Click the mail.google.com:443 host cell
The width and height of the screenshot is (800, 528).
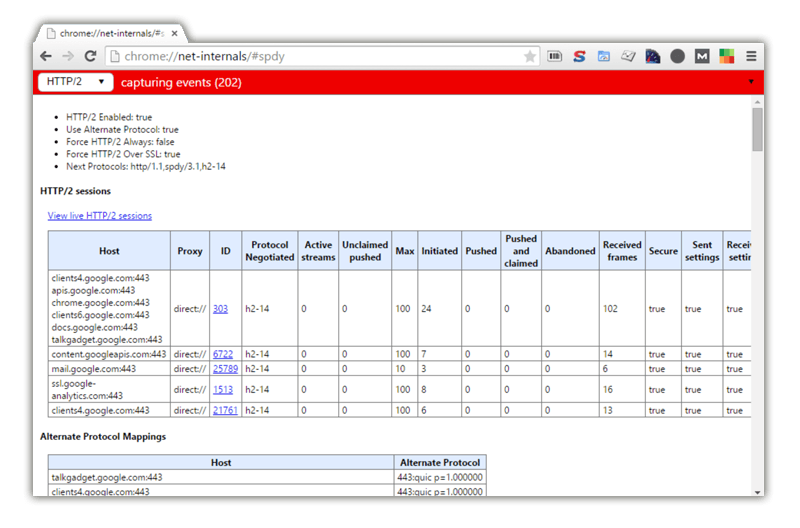109,369
